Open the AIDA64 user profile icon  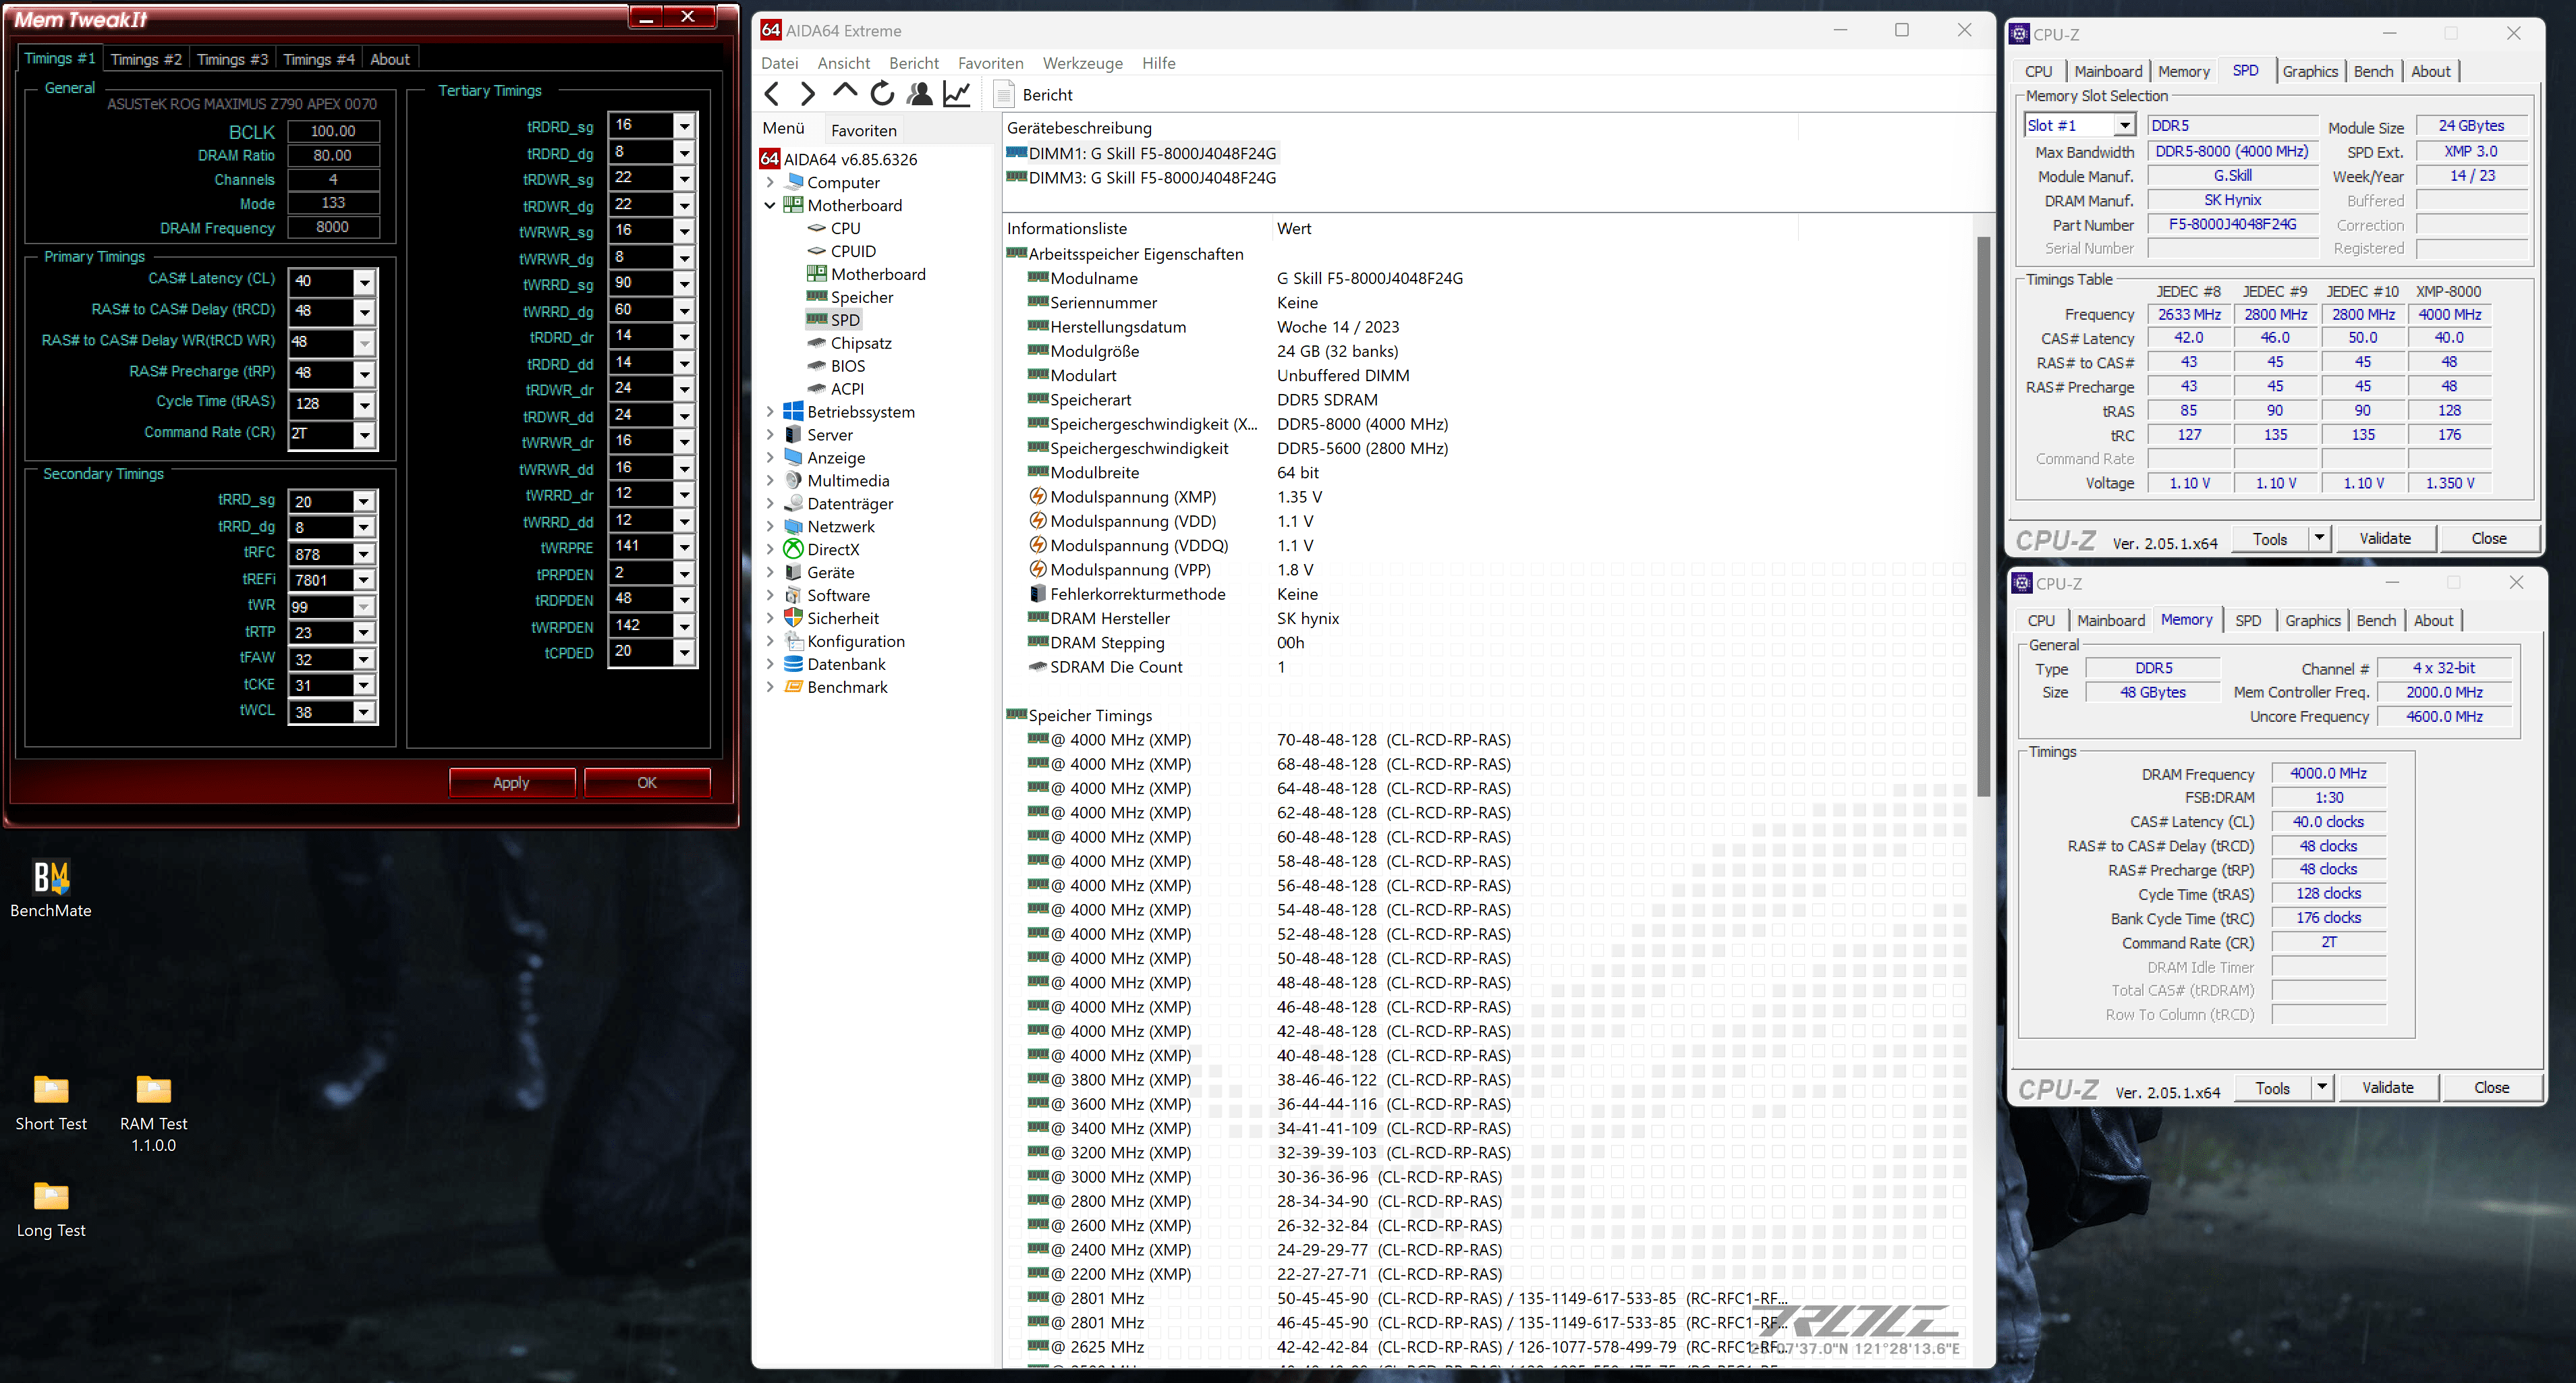tap(919, 94)
